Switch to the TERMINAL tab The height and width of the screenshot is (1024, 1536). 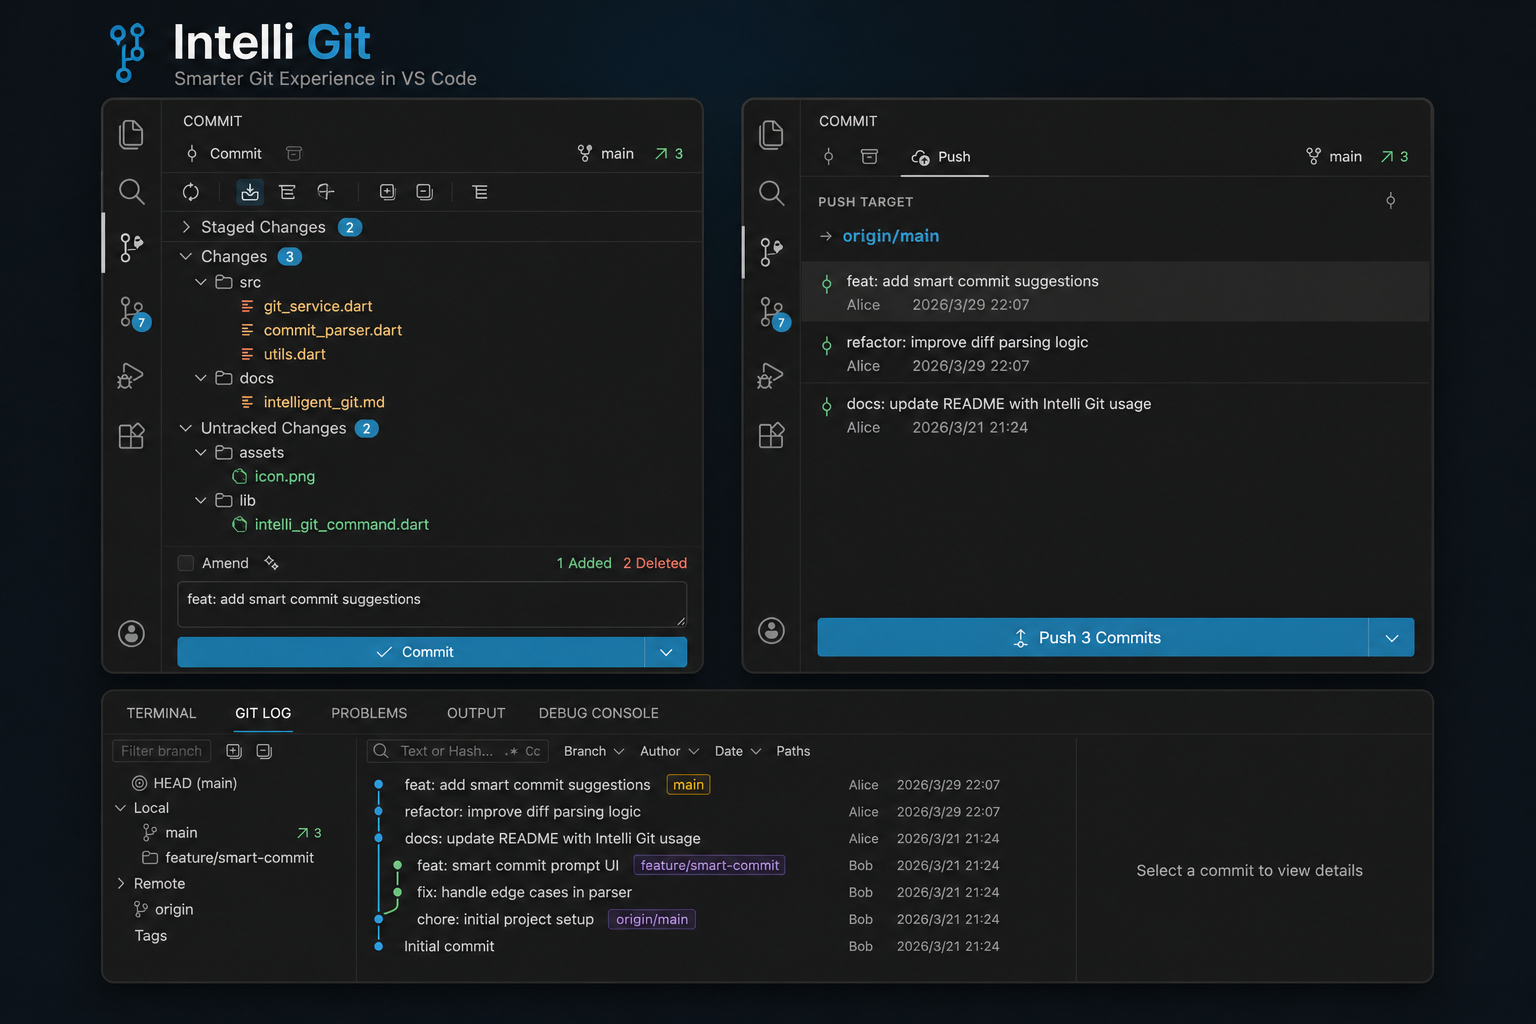161,713
